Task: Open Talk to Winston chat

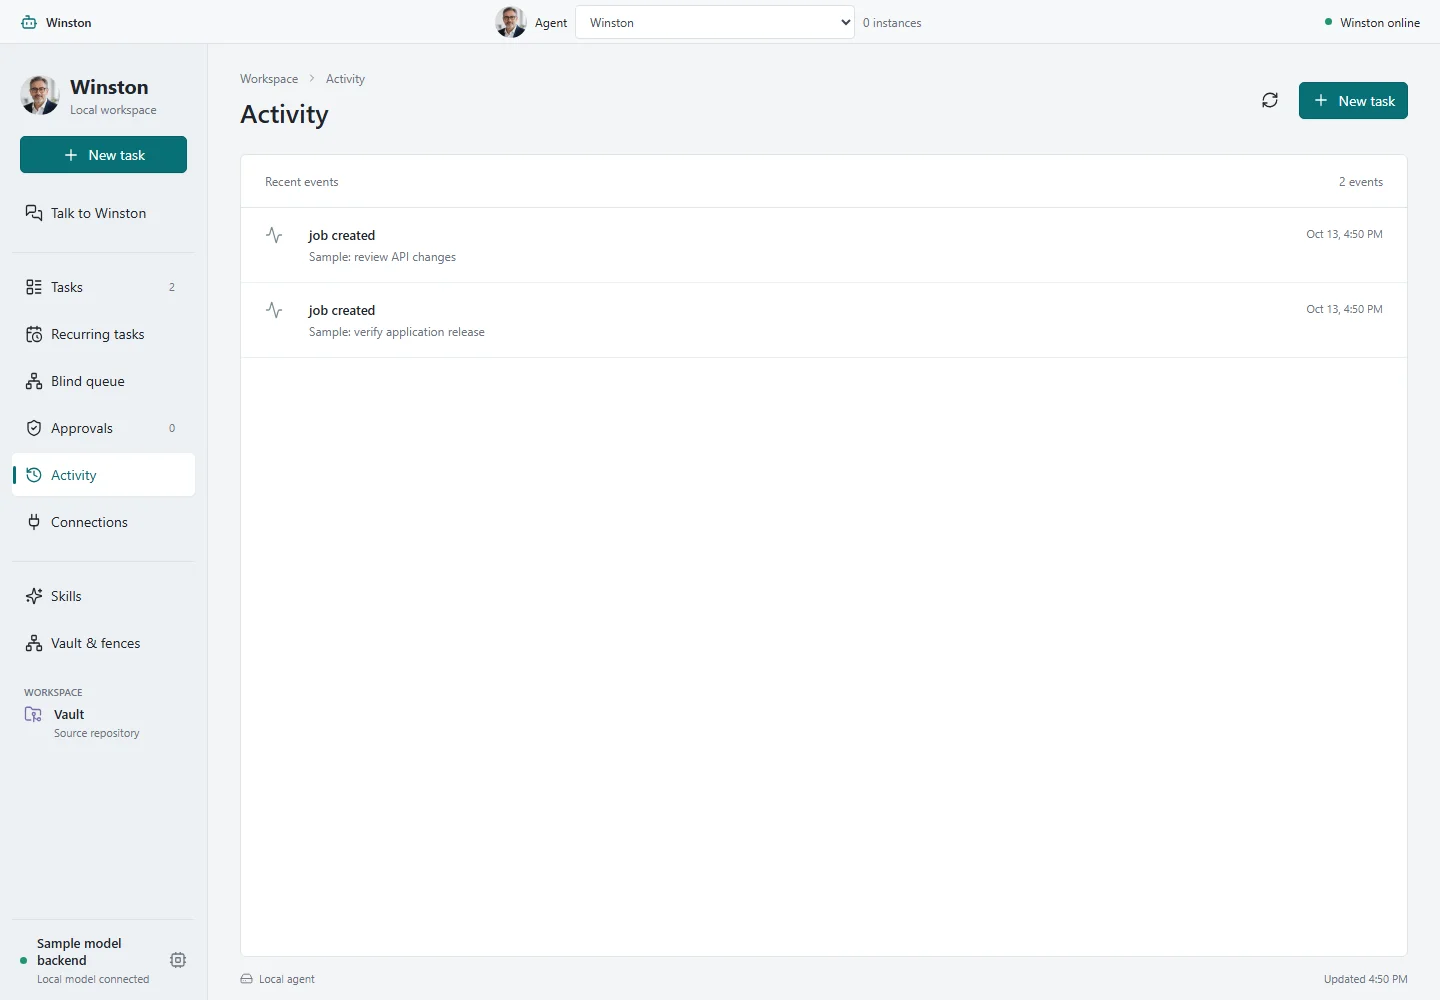Action: (x=103, y=213)
